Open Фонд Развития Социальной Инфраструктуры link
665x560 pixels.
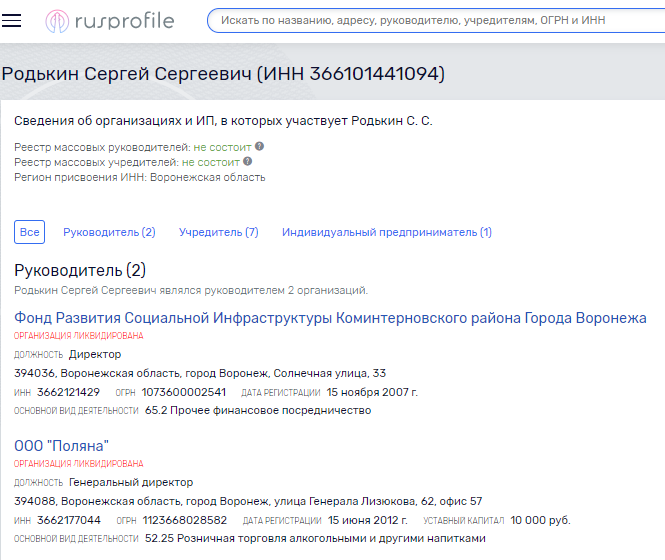(x=330, y=318)
